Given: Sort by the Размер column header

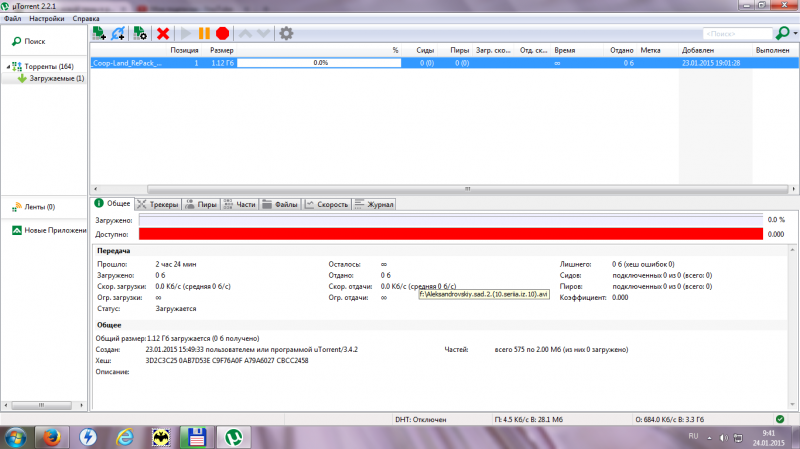Looking at the screenshot, I should 221,50.
